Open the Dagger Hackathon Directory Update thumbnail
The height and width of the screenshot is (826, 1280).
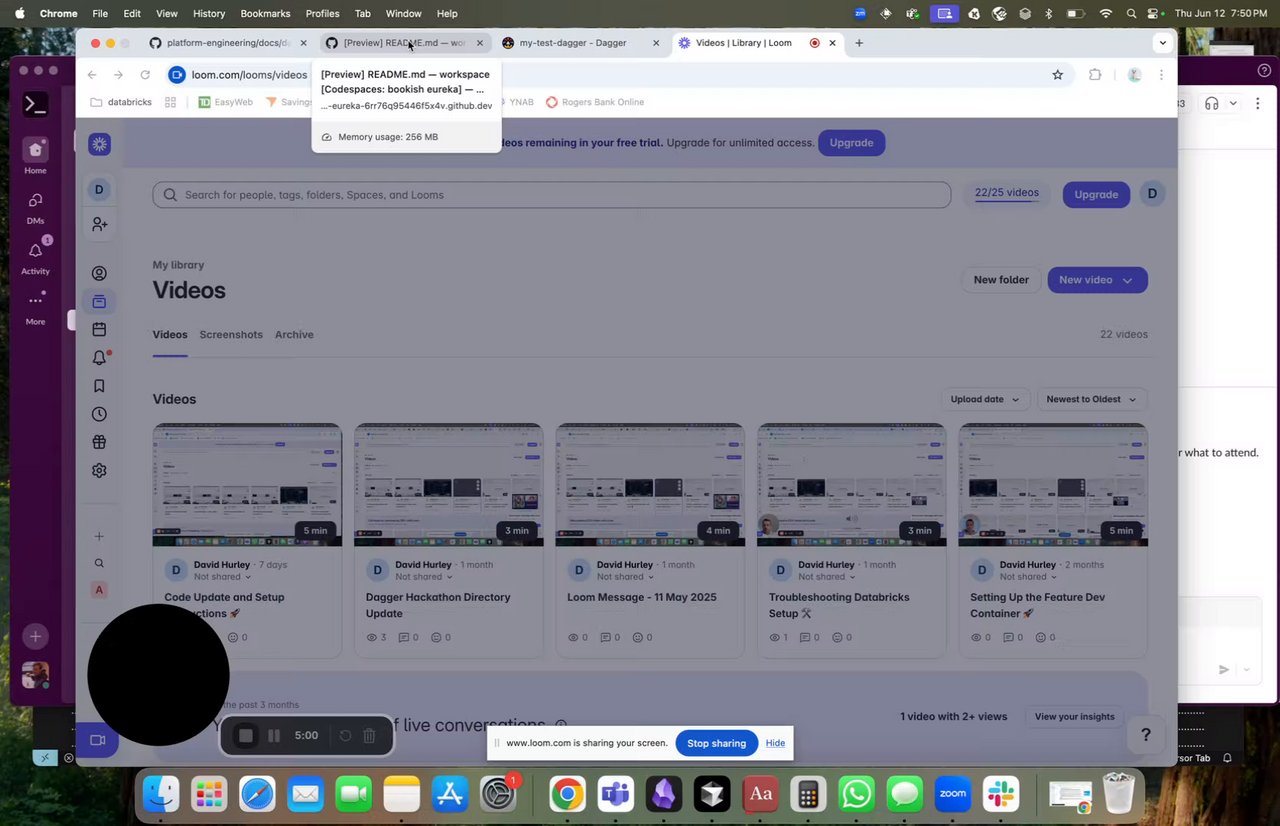click(448, 485)
